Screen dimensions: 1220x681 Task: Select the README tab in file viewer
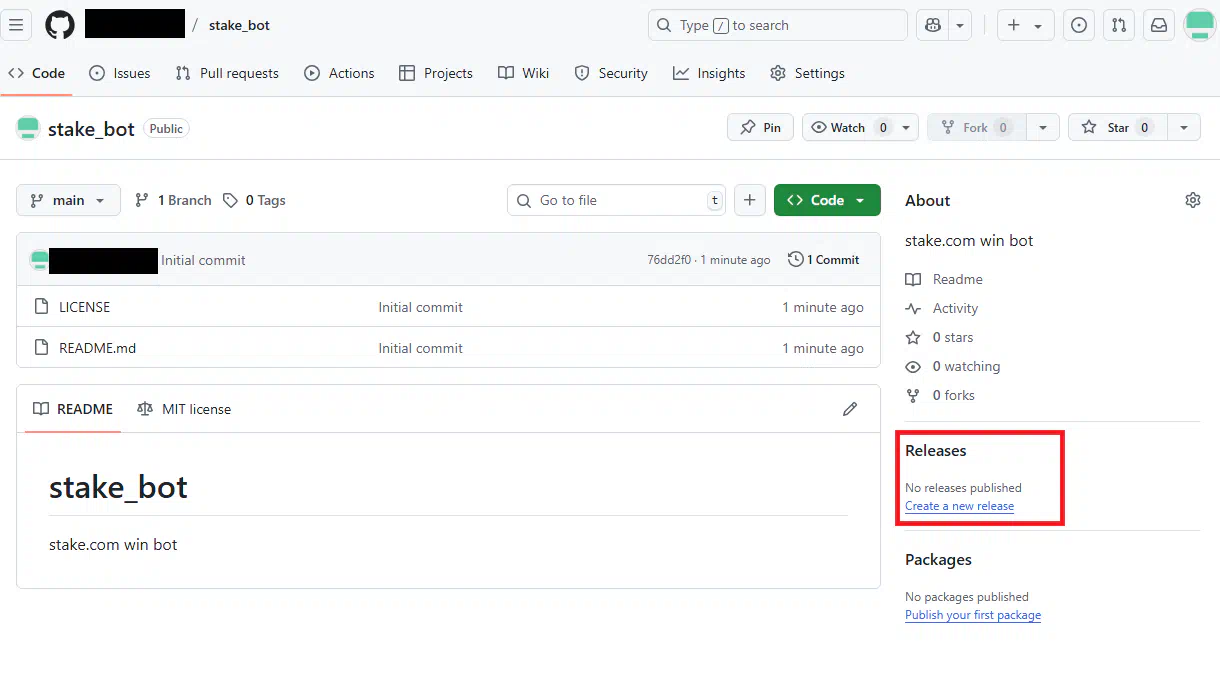pyautogui.click(x=73, y=409)
